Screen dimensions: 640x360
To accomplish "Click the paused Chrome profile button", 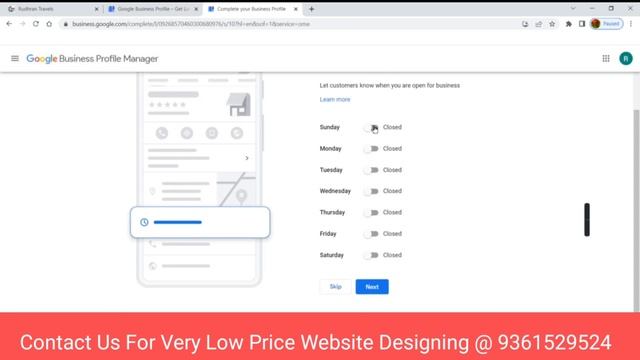I will point(607,24).
